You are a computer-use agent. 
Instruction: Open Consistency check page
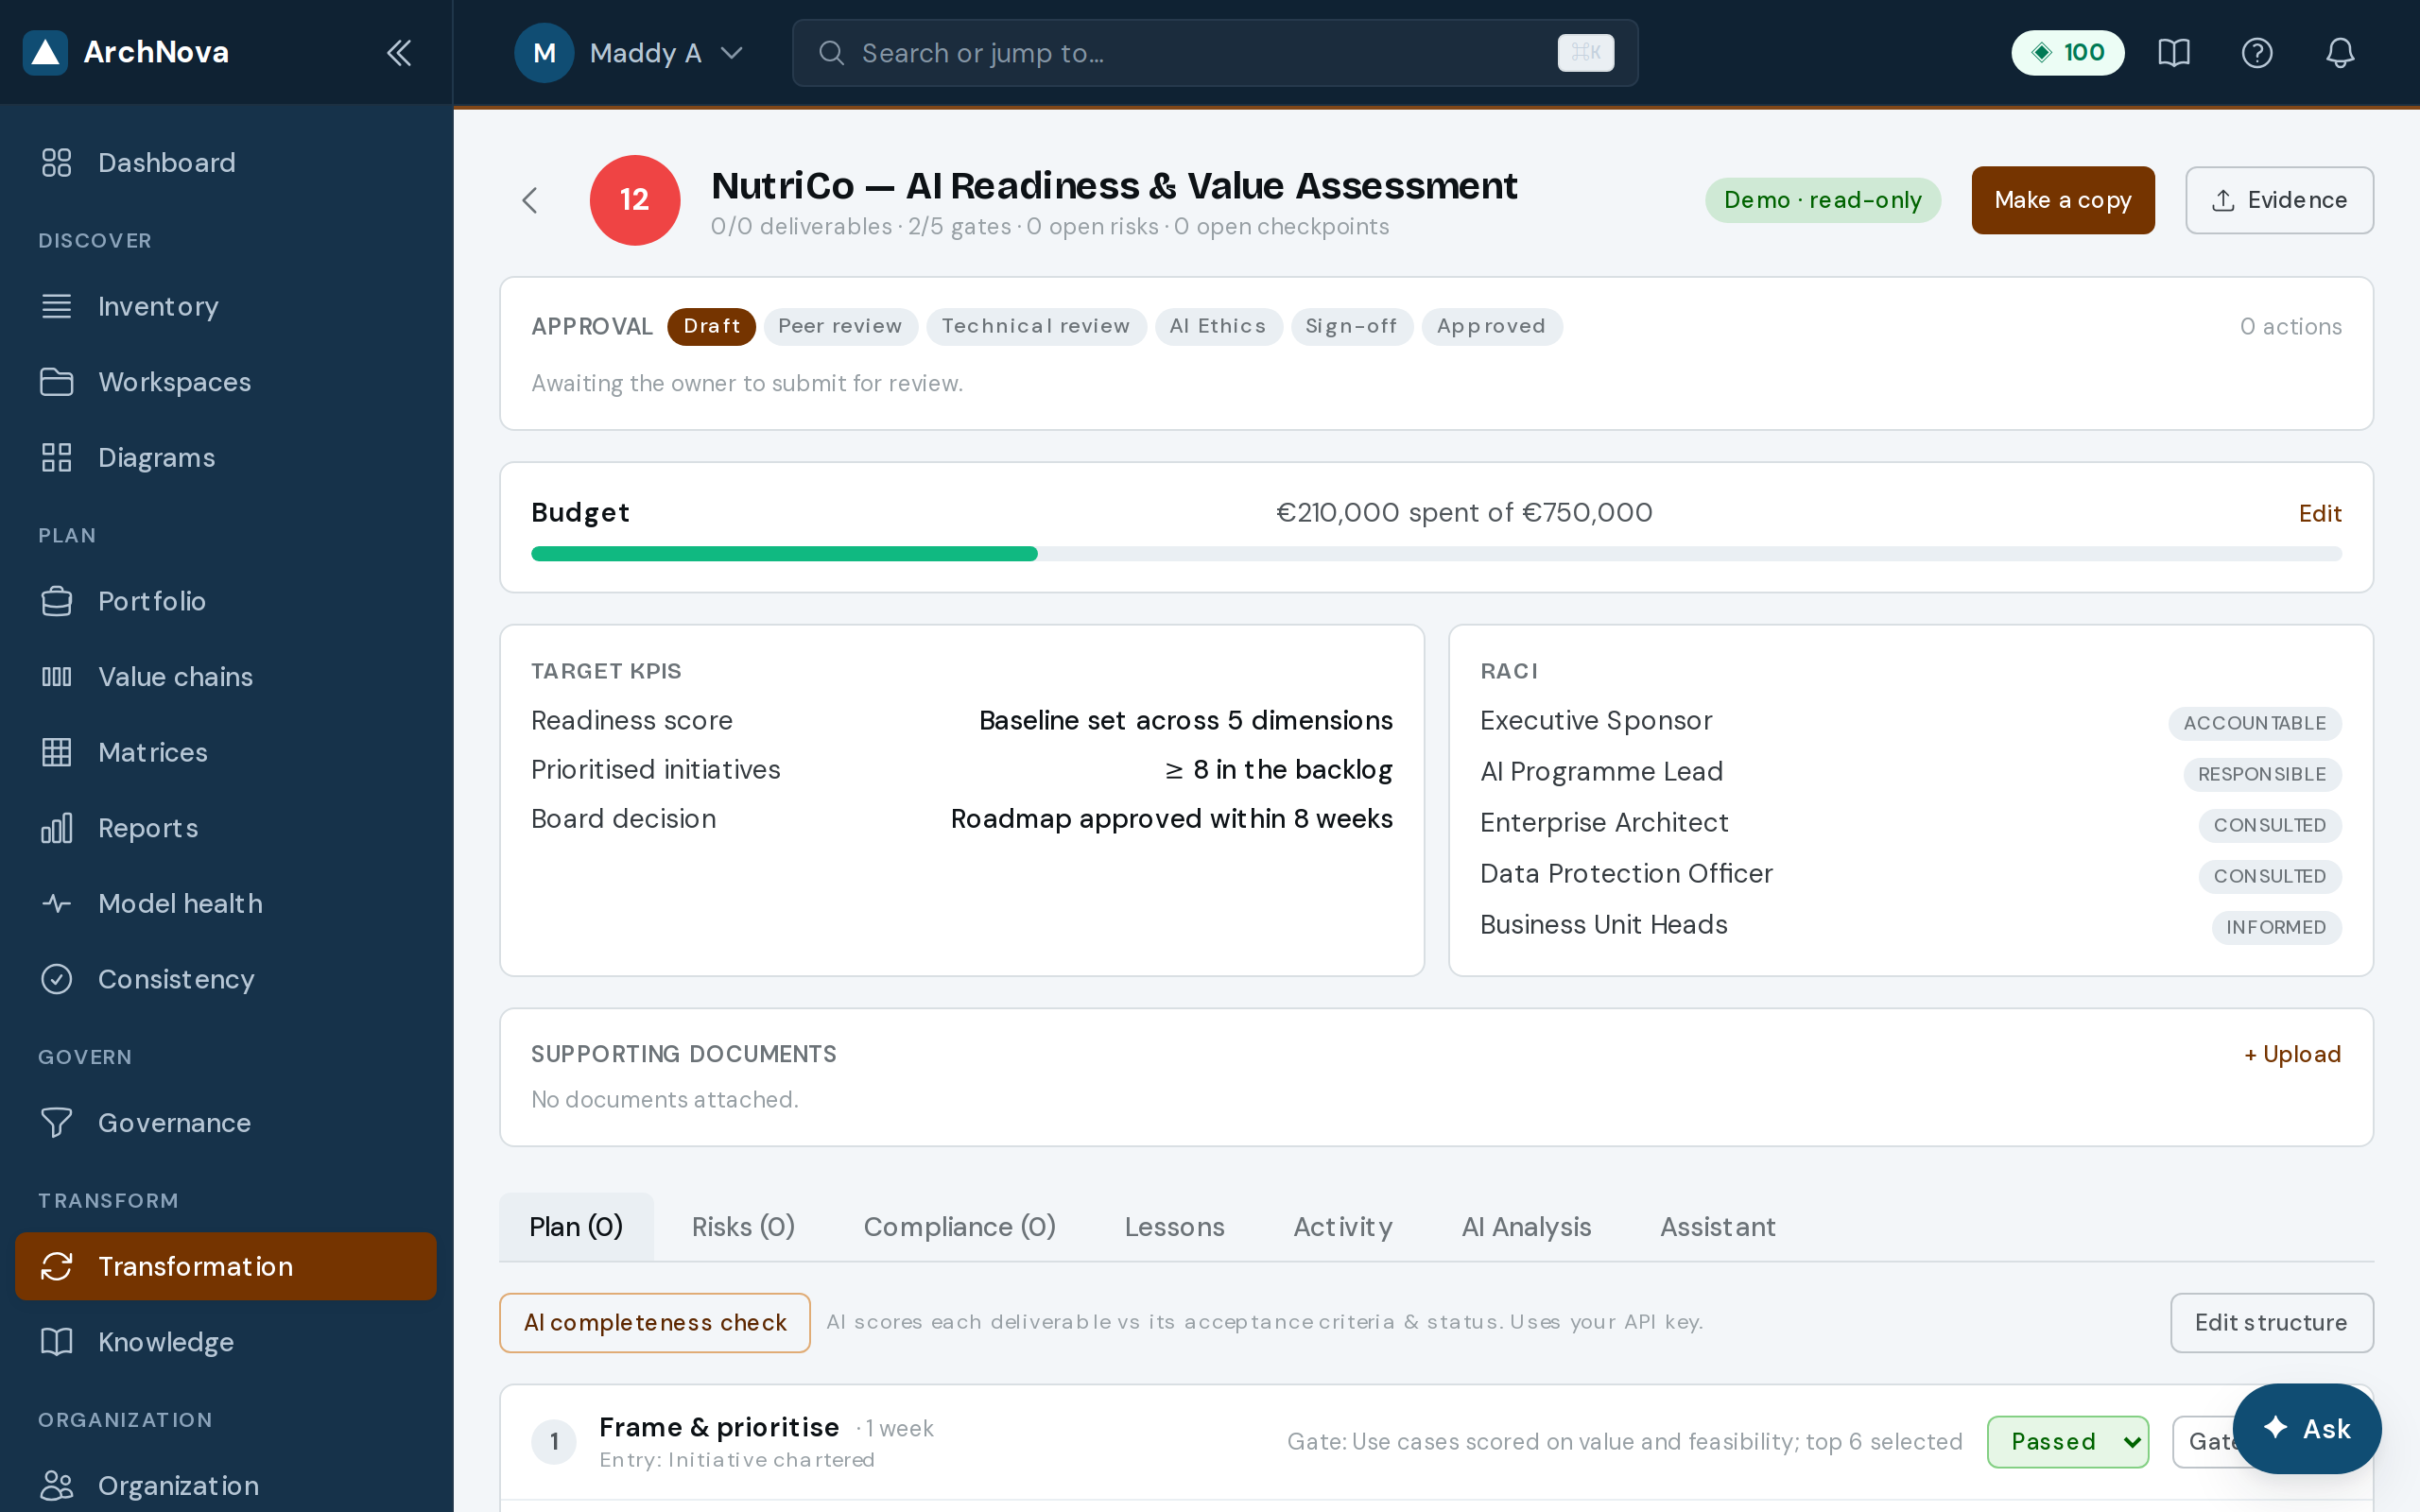click(x=226, y=979)
